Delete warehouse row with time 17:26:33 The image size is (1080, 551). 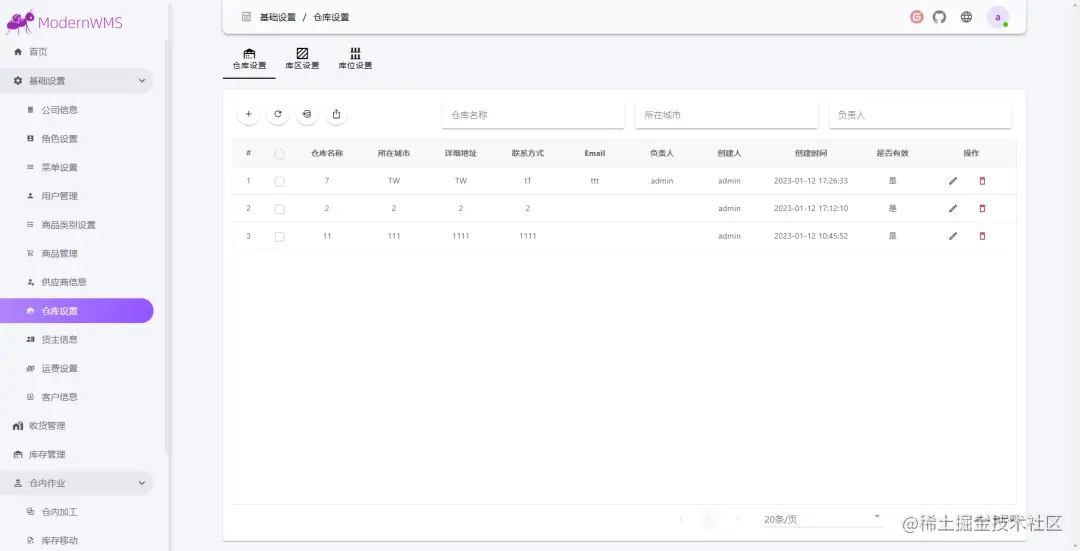982,181
